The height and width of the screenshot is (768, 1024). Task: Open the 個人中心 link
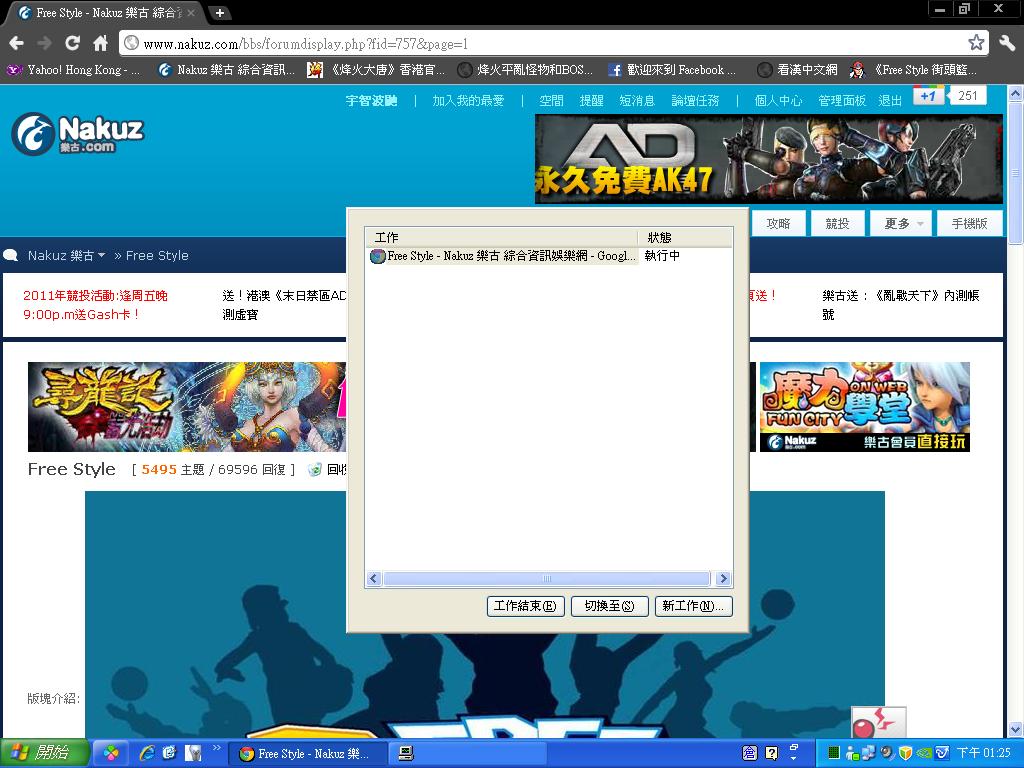(778, 101)
